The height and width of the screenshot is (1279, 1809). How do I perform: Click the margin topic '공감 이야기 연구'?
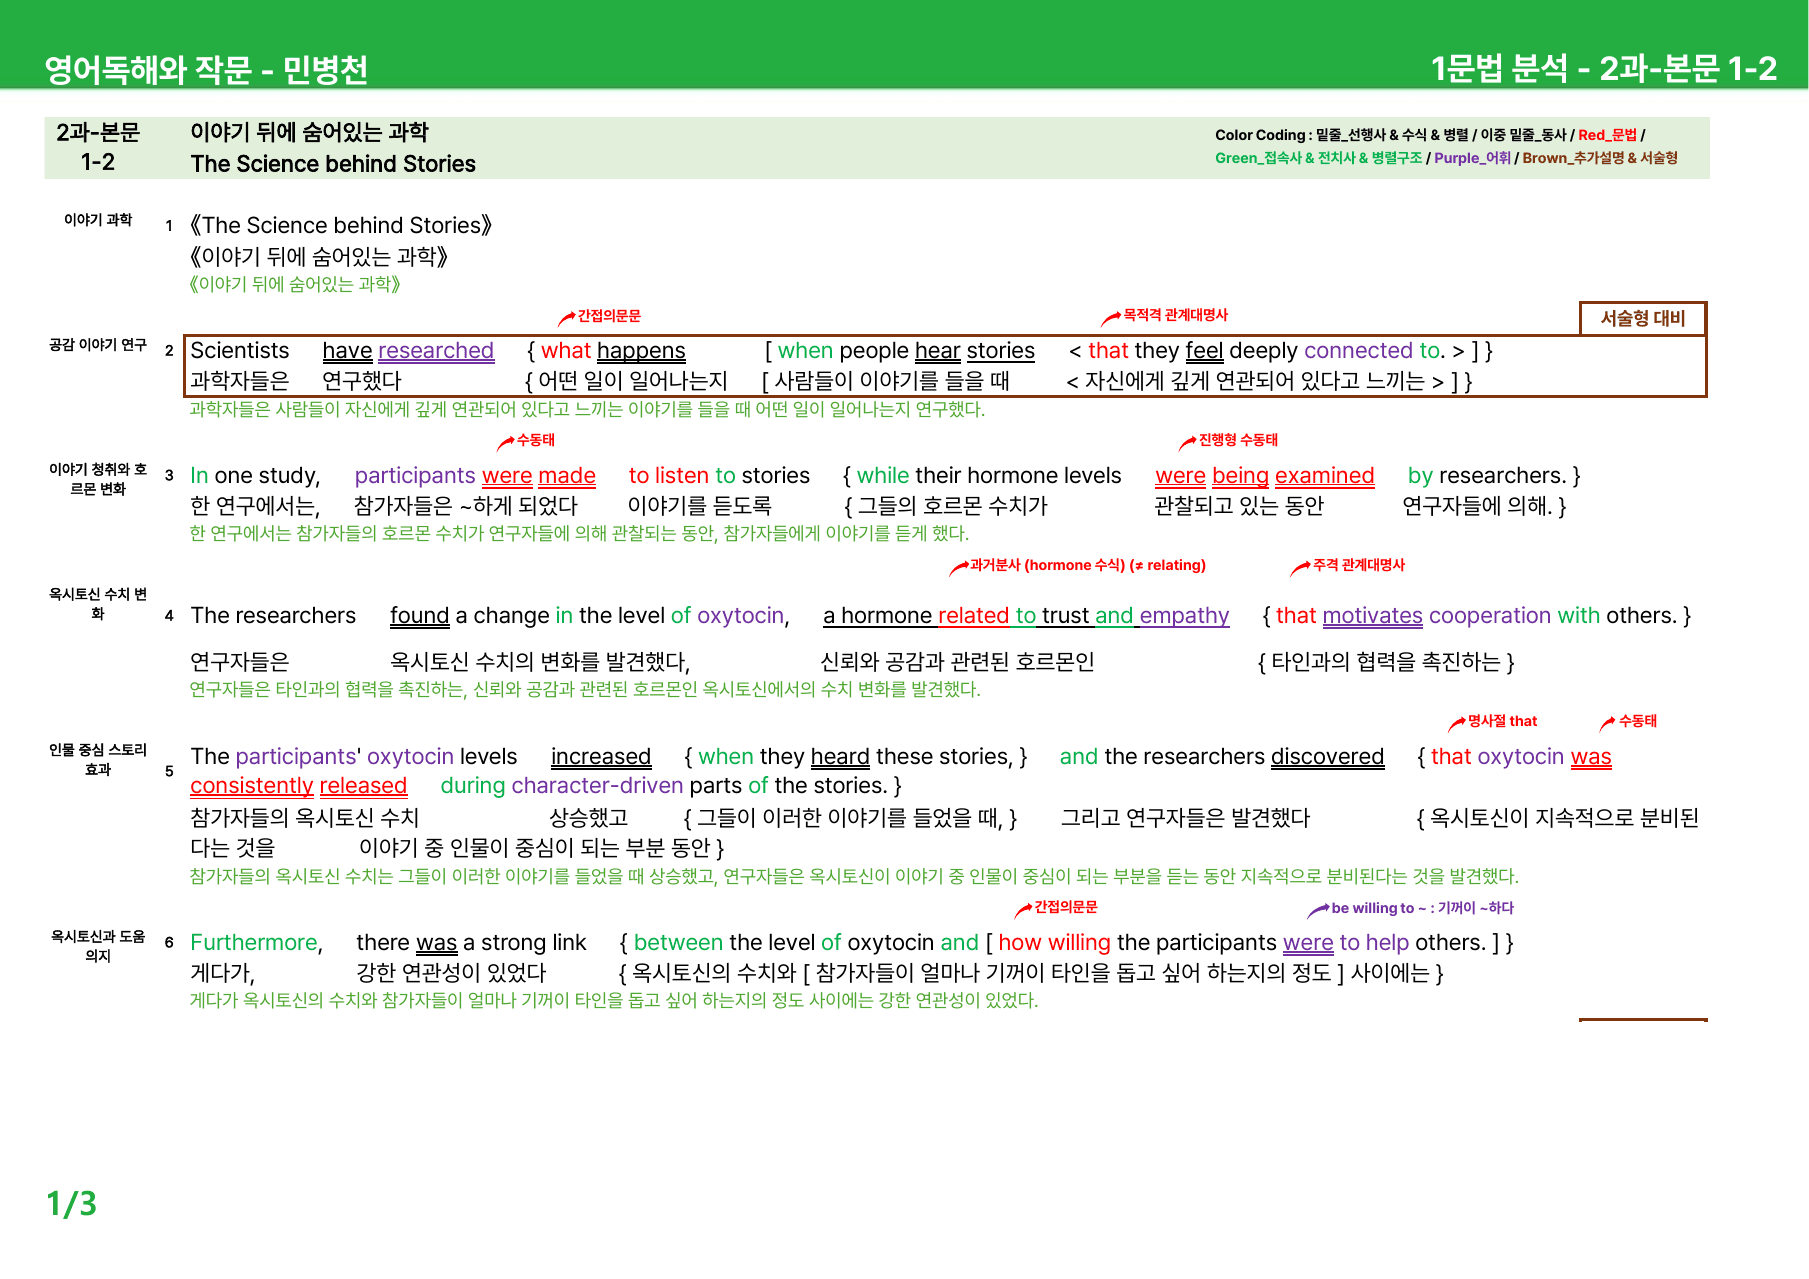click(98, 345)
